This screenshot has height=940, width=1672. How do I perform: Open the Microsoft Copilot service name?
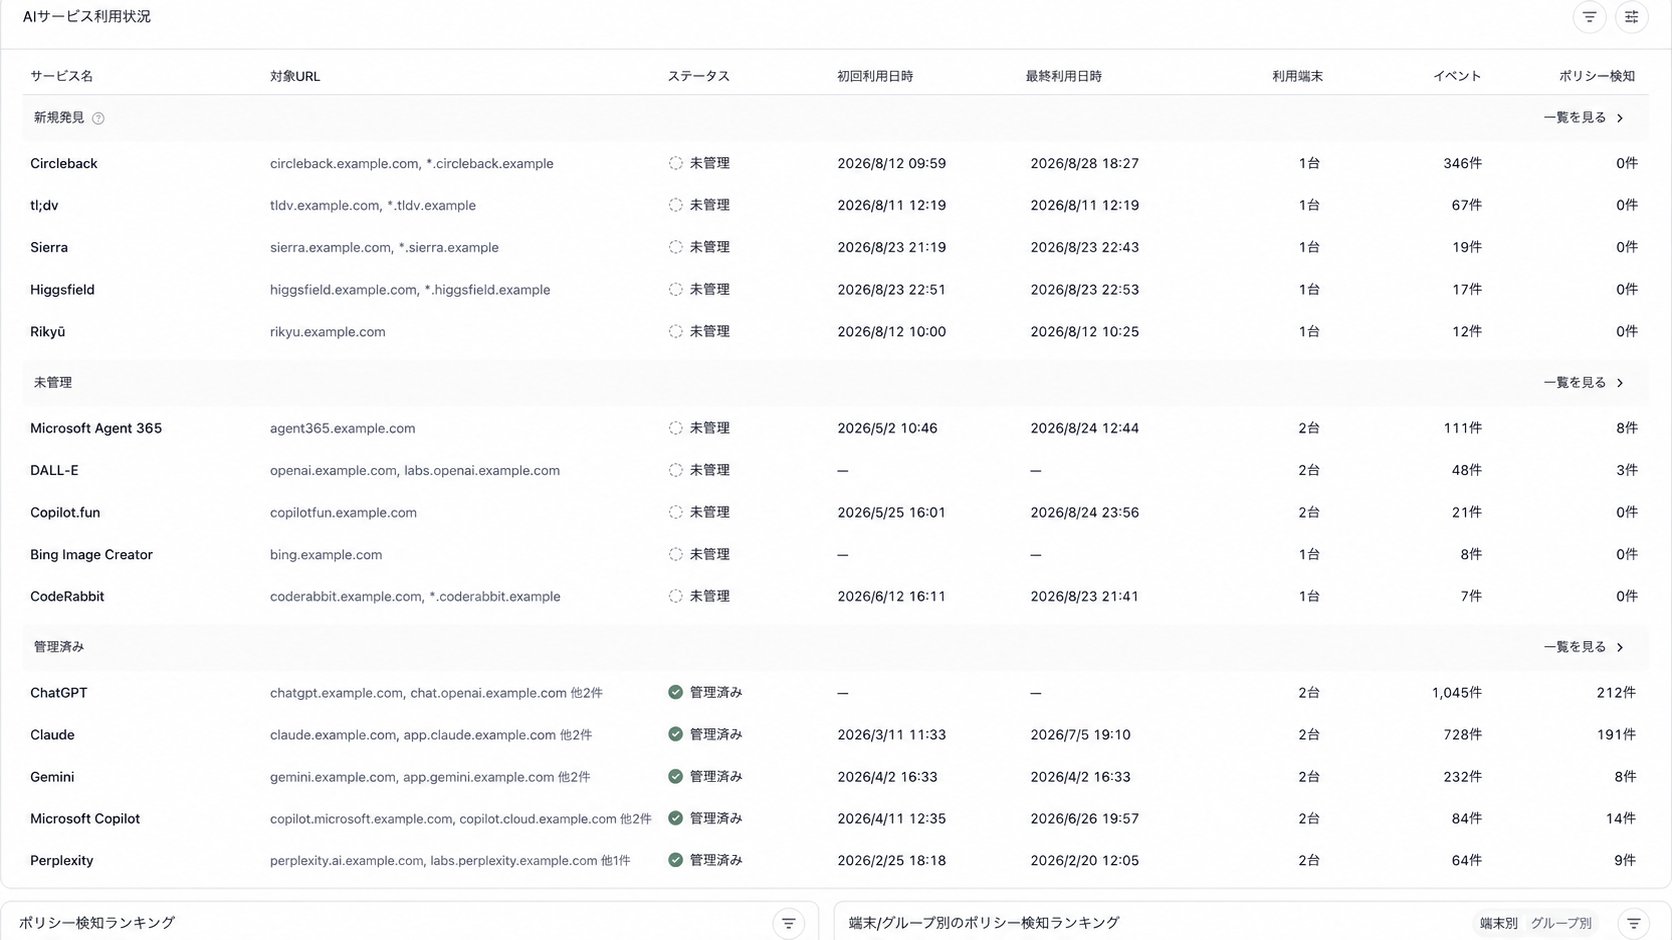85,818
